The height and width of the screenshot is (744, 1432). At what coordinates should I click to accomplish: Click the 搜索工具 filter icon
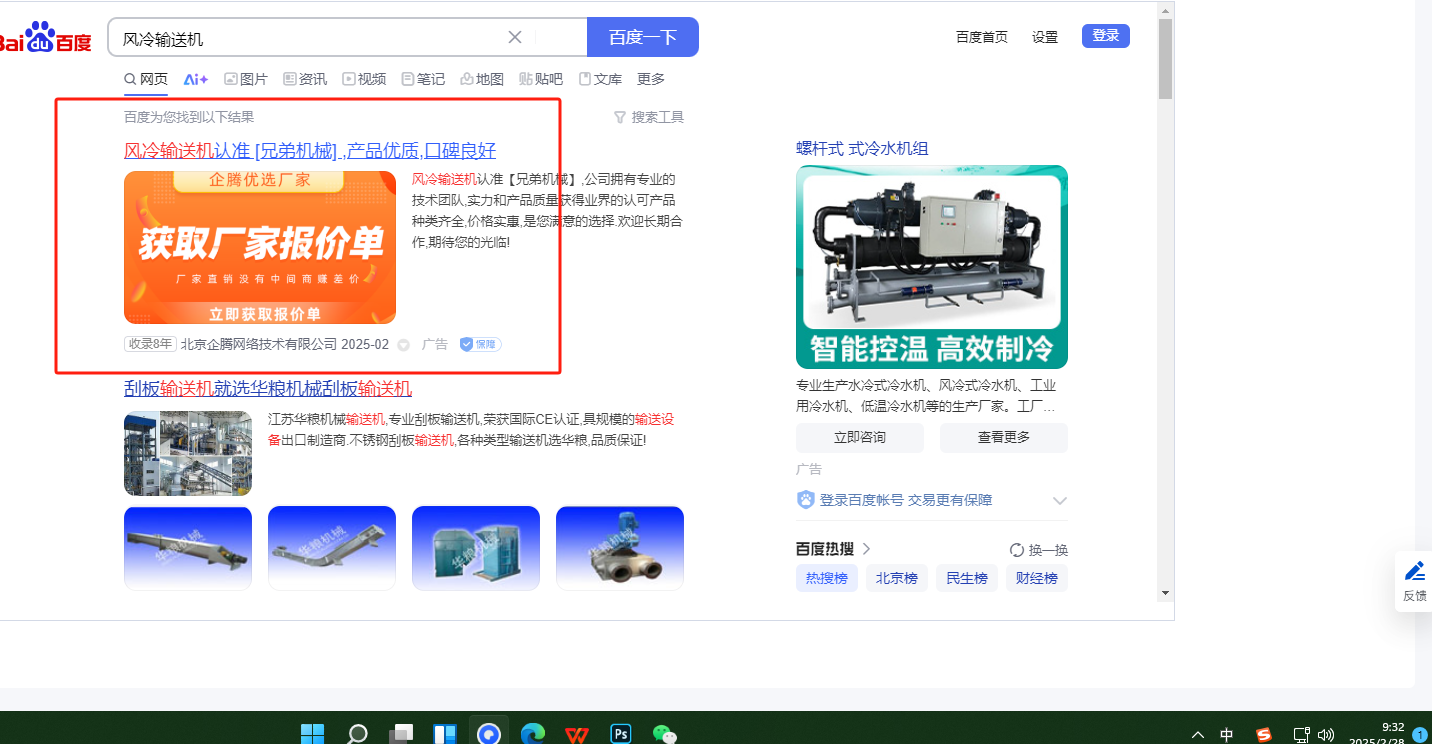click(619, 117)
